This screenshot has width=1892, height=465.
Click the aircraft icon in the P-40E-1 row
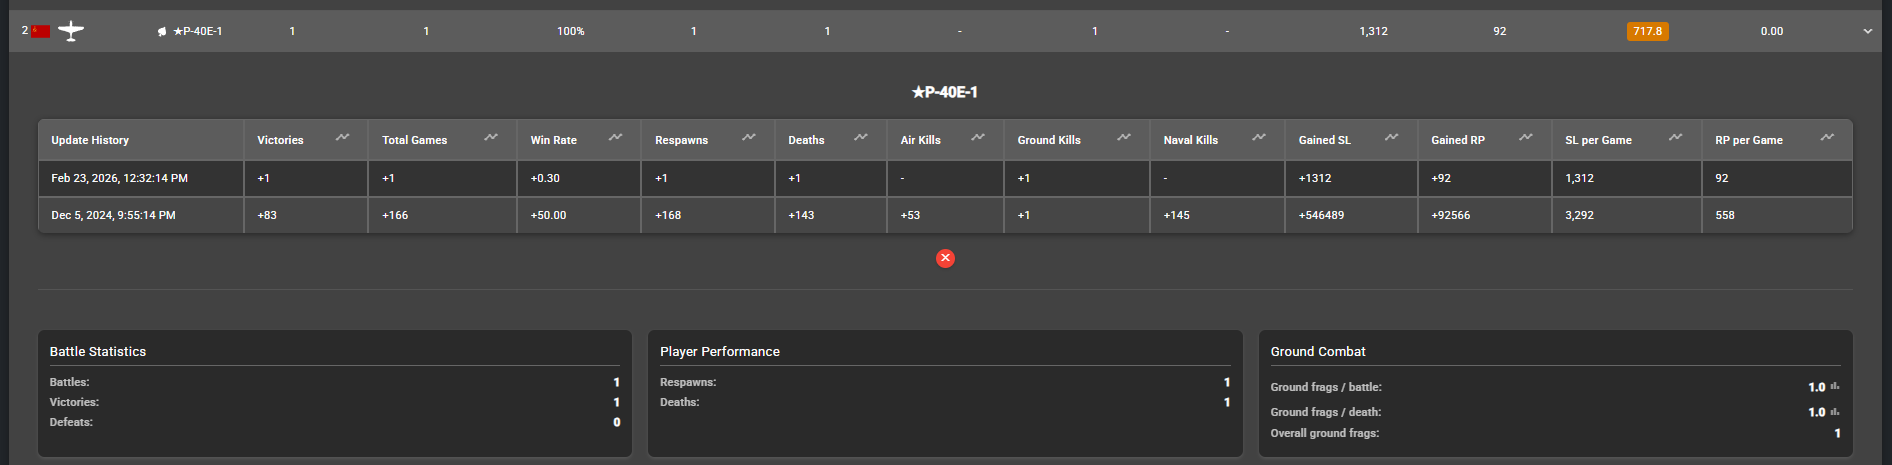tap(71, 31)
